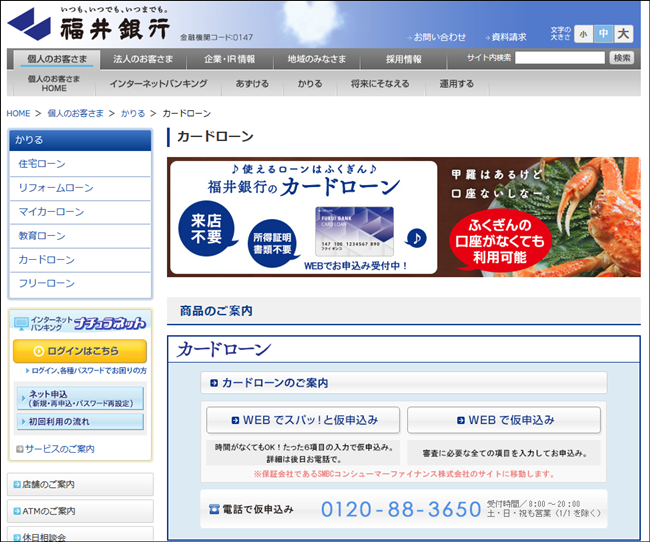Go to HOME in breadcrumb
Viewport: 650px width, 542px height.
[x=18, y=113]
